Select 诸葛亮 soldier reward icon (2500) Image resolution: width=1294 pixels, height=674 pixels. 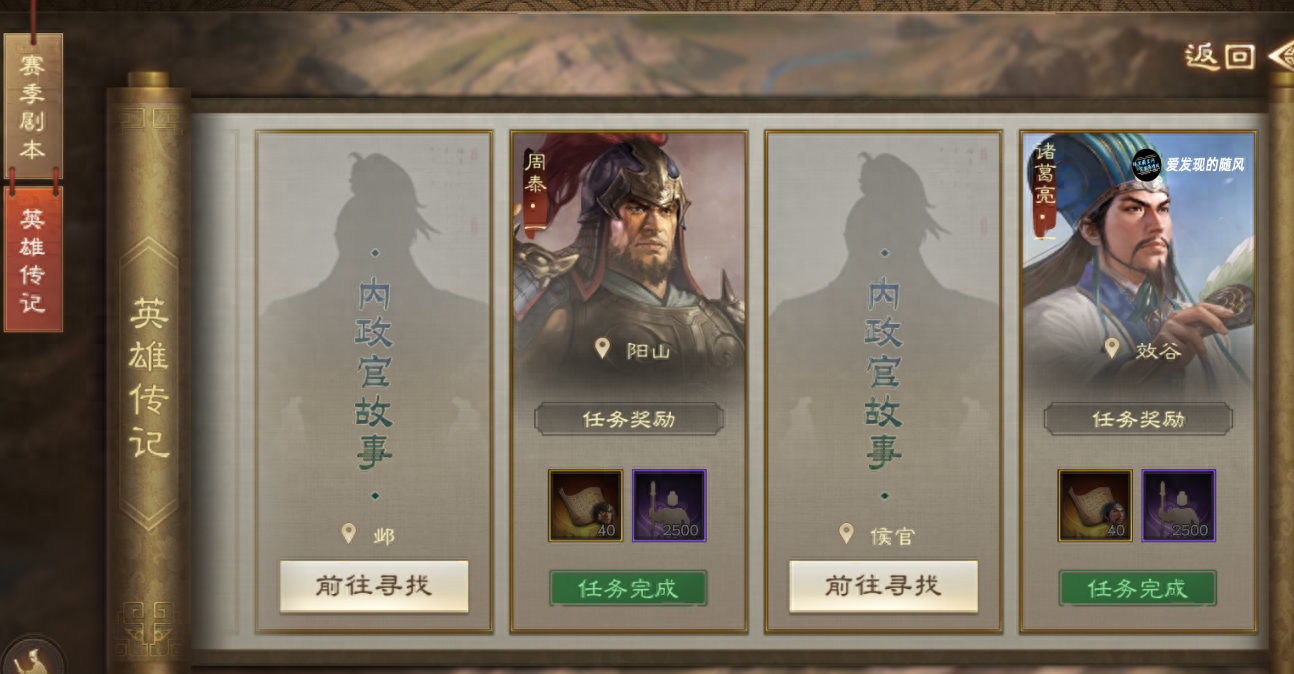pos(1179,506)
